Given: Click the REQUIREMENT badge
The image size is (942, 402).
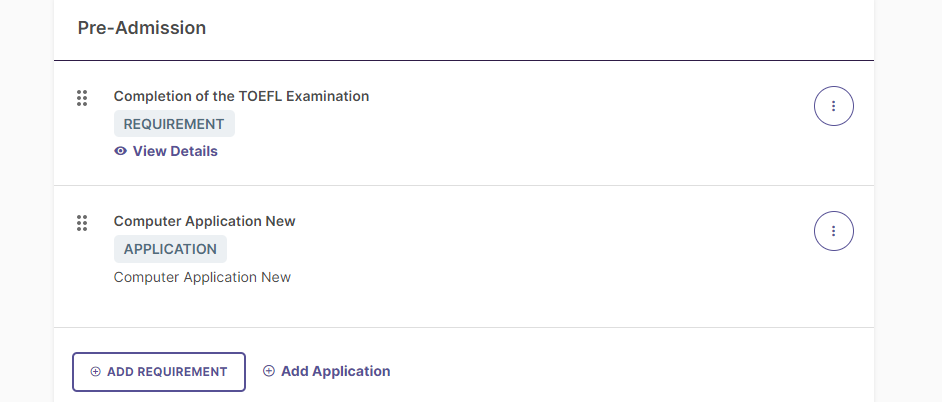Looking at the screenshot, I should tap(174, 124).
